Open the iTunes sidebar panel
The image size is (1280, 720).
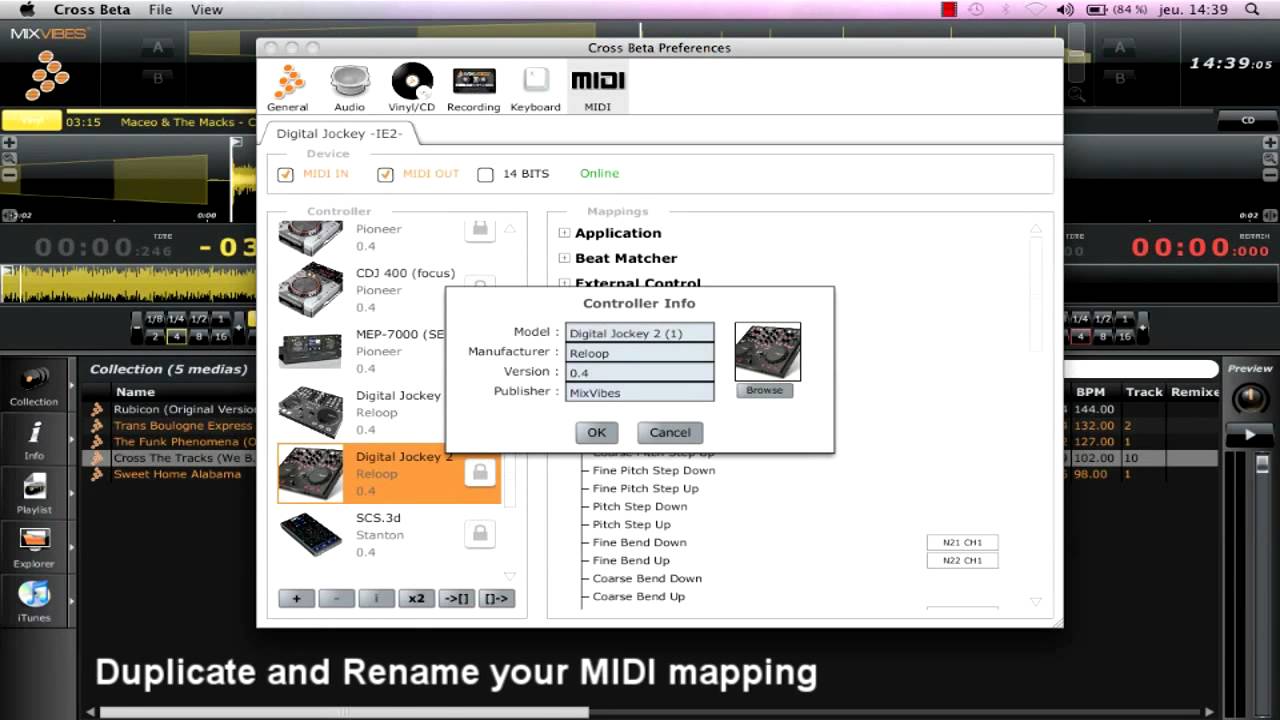(34, 601)
